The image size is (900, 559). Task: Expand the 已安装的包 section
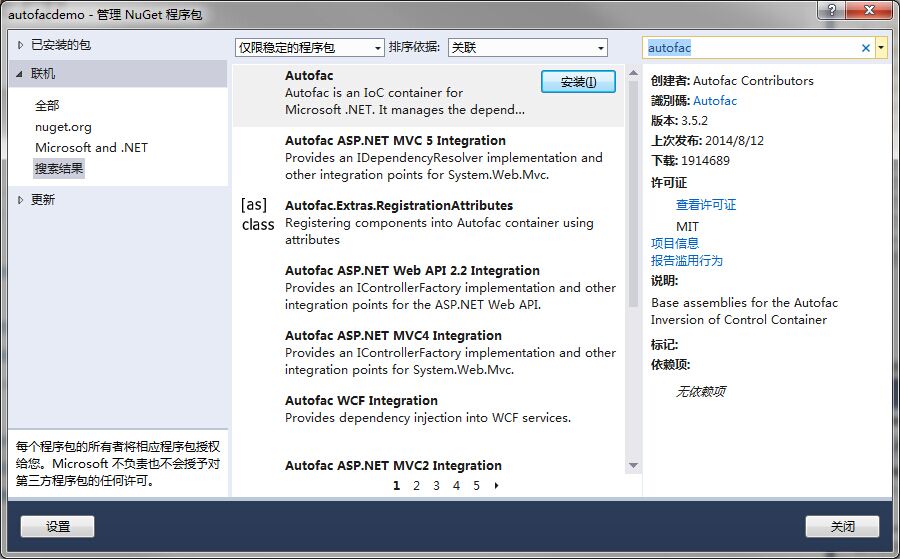click(21, 45)
